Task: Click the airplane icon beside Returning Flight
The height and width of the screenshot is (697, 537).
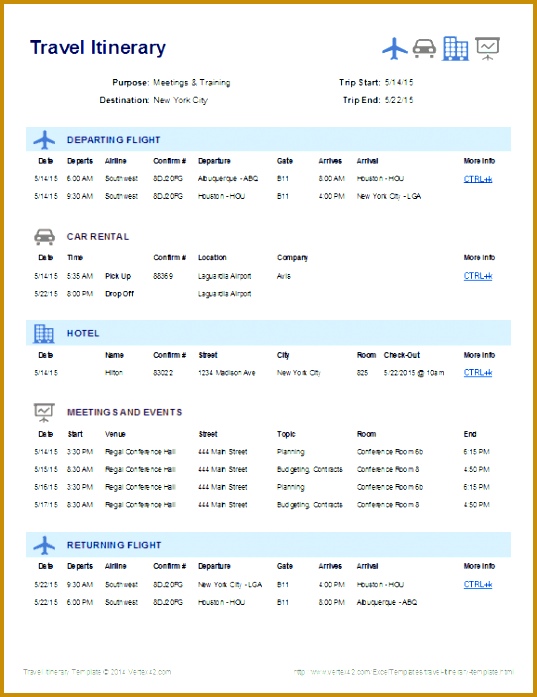Action: pos(44,545)
